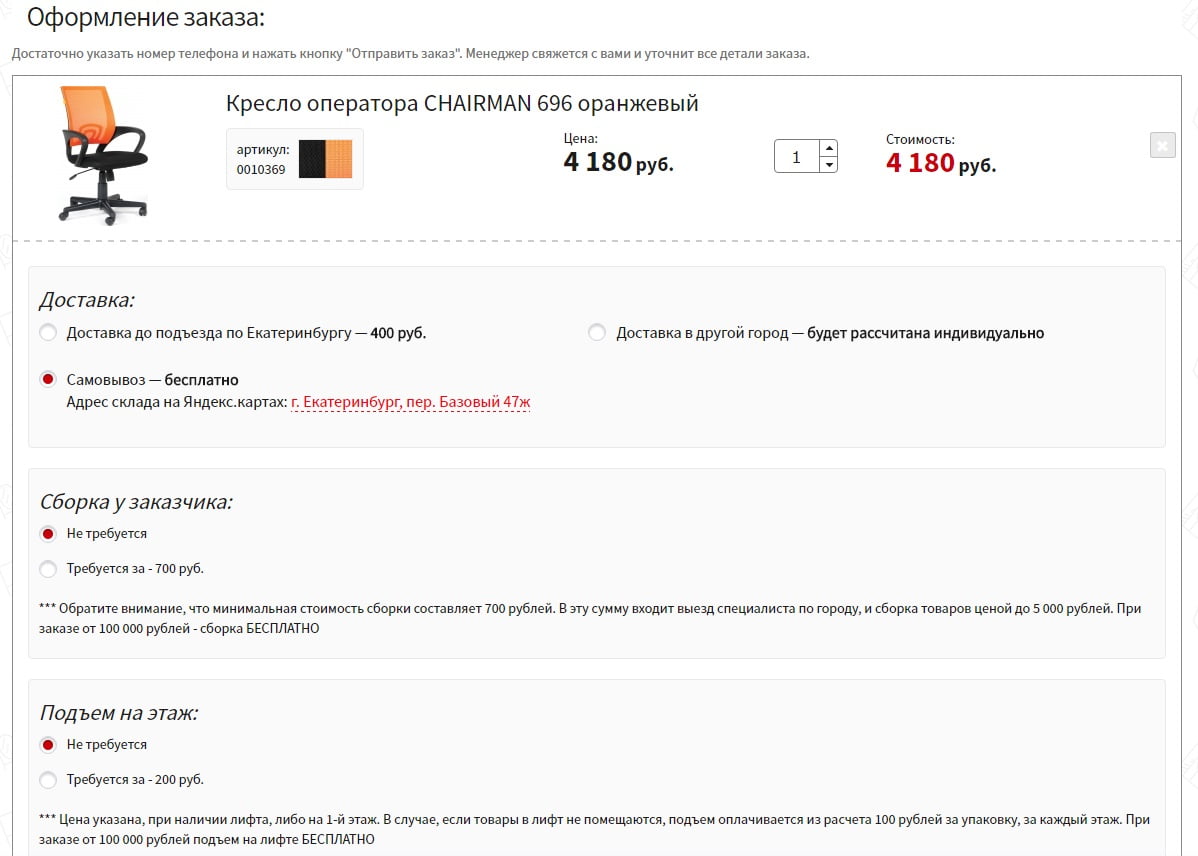Viewport: 1198px width, 856px height.
Task: Increase chair quantity with up arrow
Action: tap(828, 148)
